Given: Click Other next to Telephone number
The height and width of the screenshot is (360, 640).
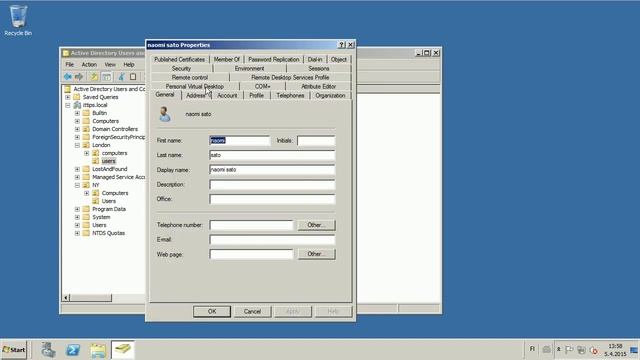Looking at the screenshot, I should [316, 225].
